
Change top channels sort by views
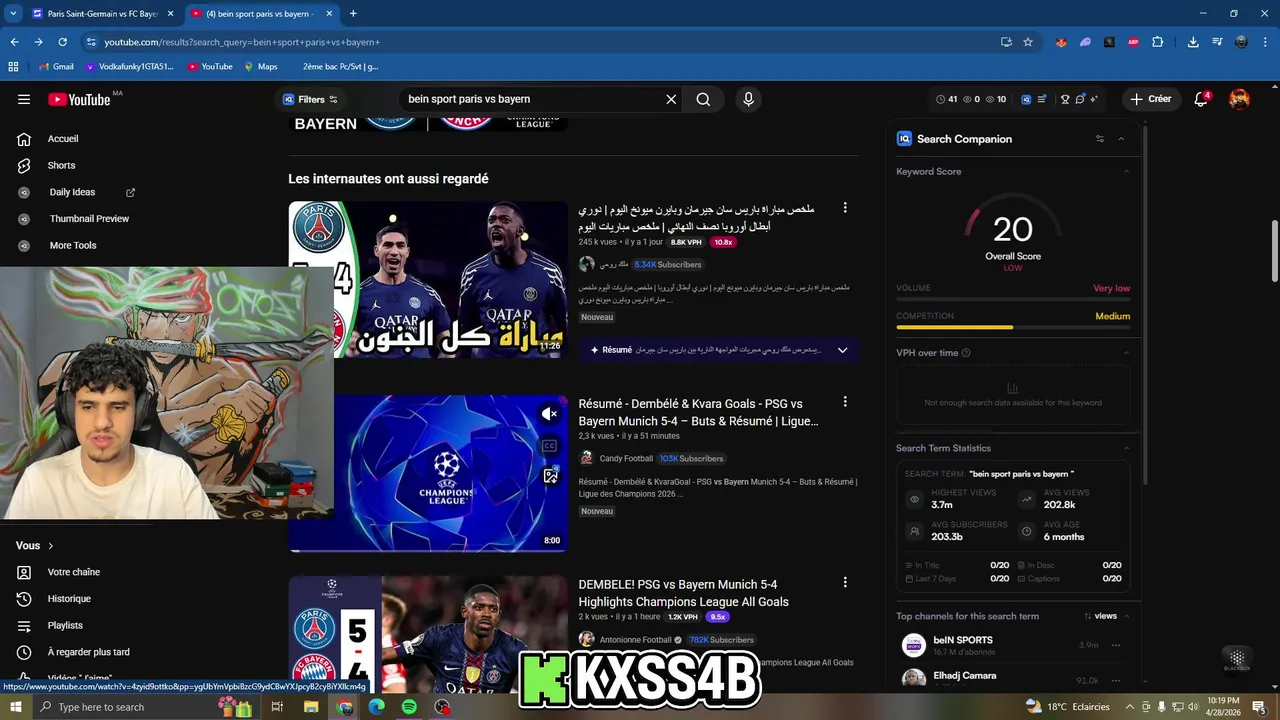tap(1100, 616)
